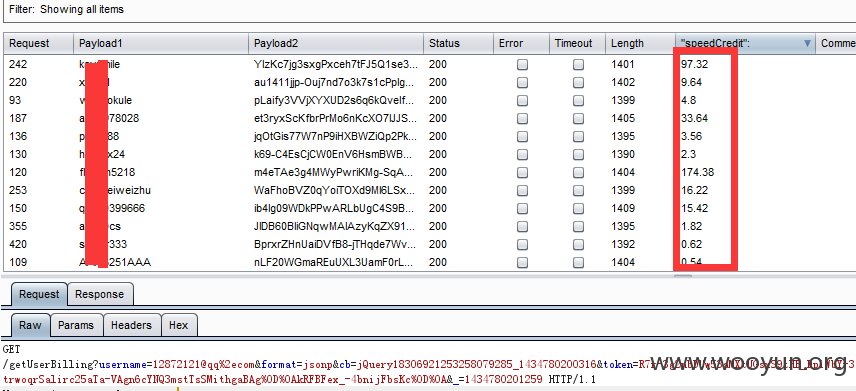
Task: Toggle Error checkbox for request 355
Action: 522,227
